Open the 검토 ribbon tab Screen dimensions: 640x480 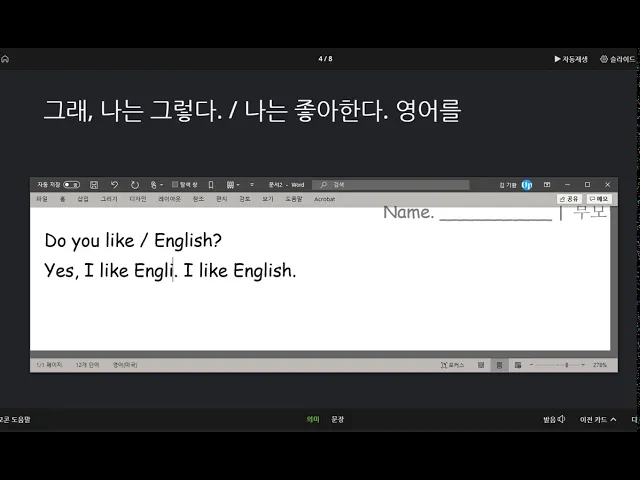(244, 199)
